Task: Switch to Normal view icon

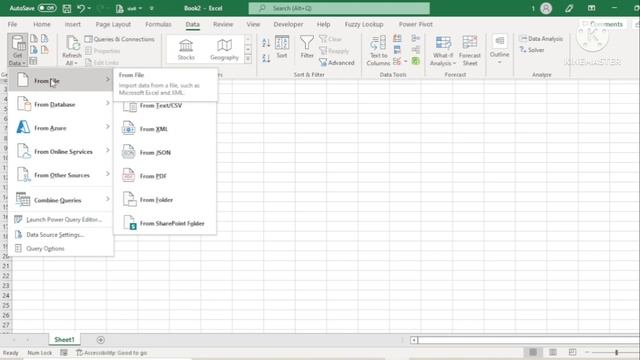Action: click(533, 352)
